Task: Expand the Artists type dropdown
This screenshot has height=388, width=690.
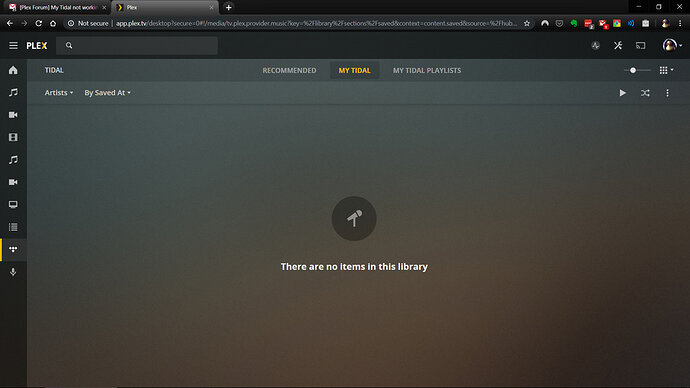Action: (x=59, y=93)
